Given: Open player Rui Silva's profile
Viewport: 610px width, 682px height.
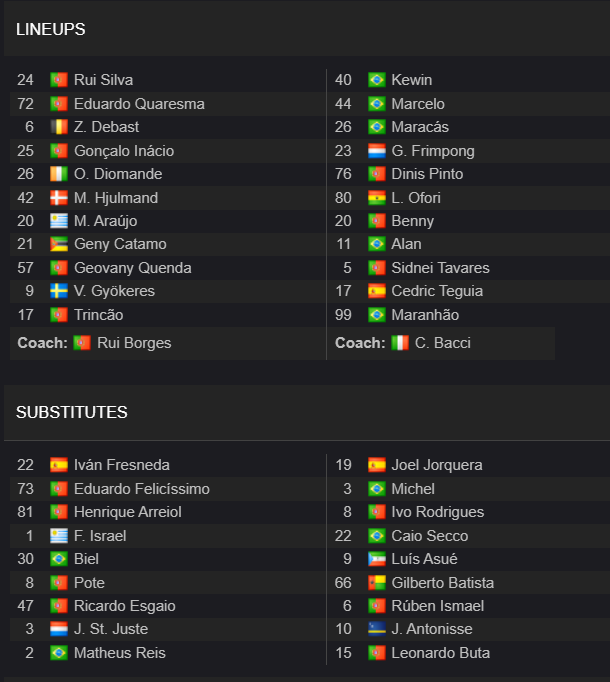Looking at the screenshot, I should click(104, 80).
